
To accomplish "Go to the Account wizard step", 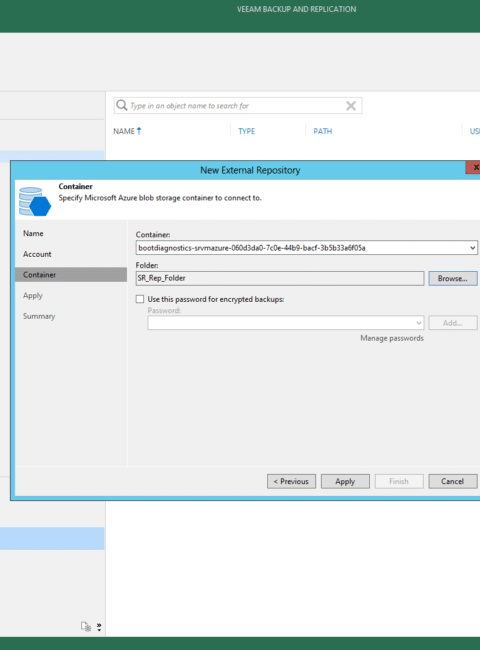I will (37, 254).
